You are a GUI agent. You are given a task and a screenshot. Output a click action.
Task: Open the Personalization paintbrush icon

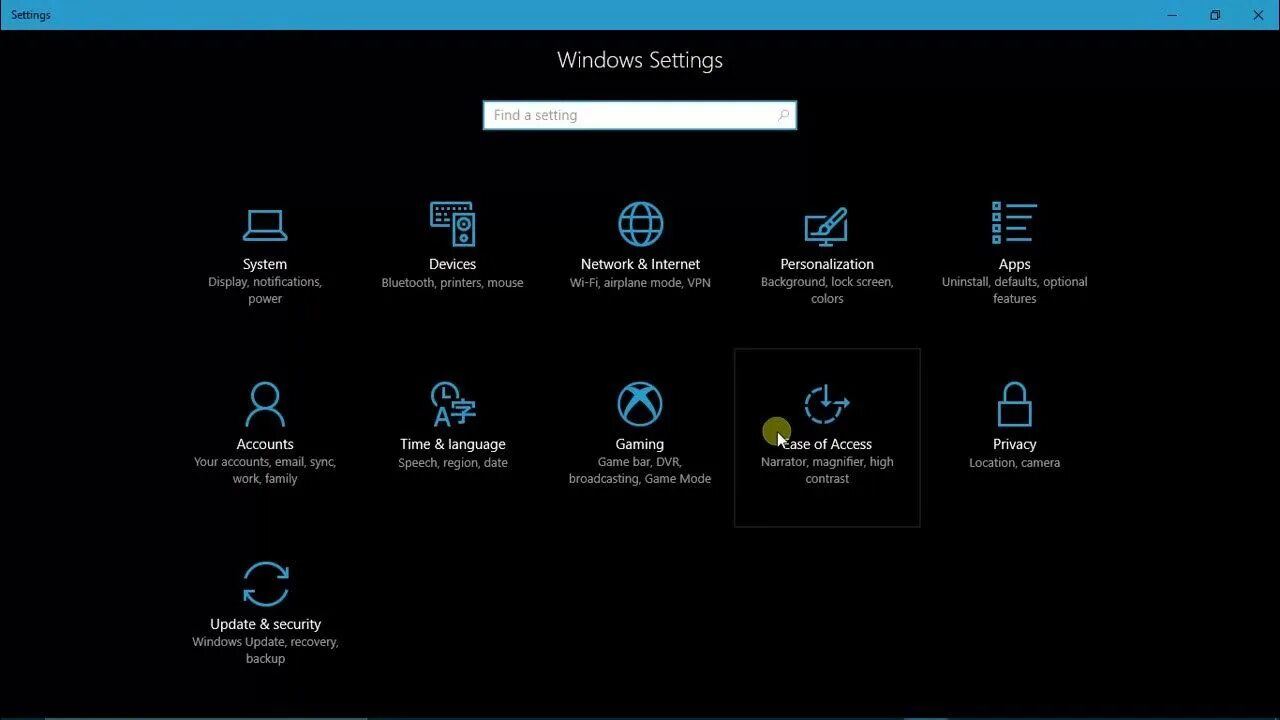(x=827, y=226)
